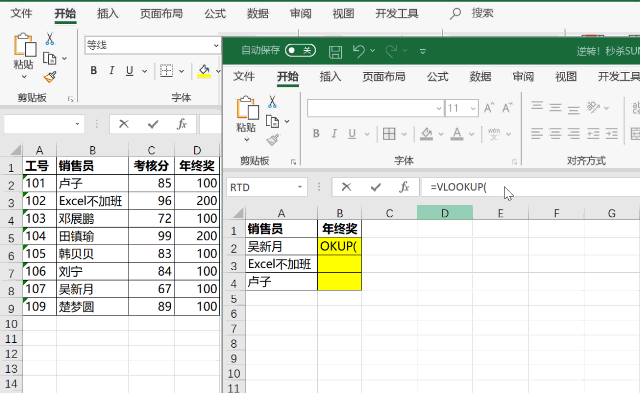640x393 pixels.
Task: Toggle Bold in back window ribbon
Action: [x=93, y=71]
